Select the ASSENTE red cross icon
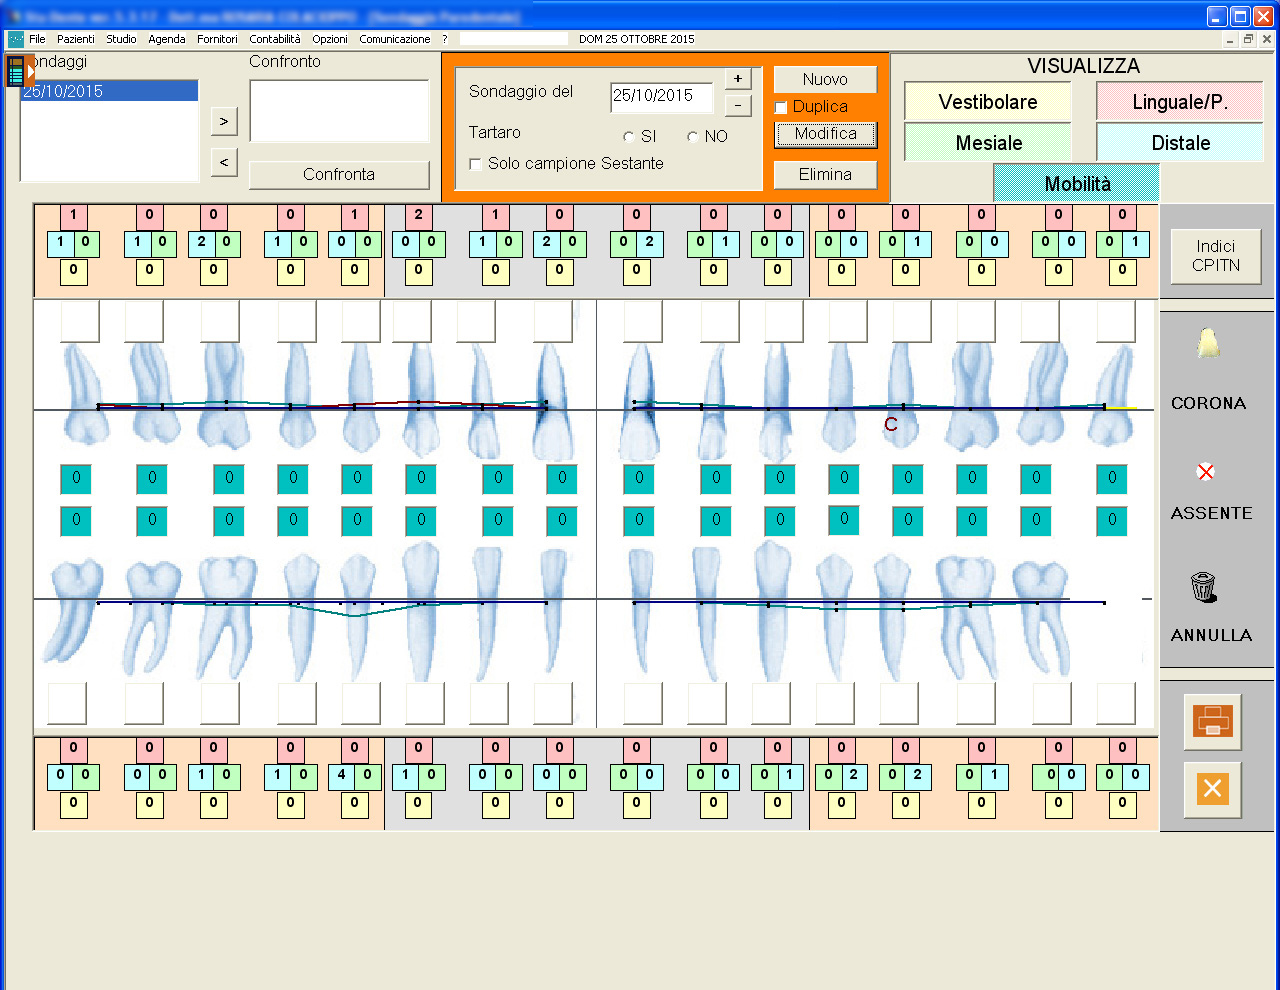 coord(1205,471)
